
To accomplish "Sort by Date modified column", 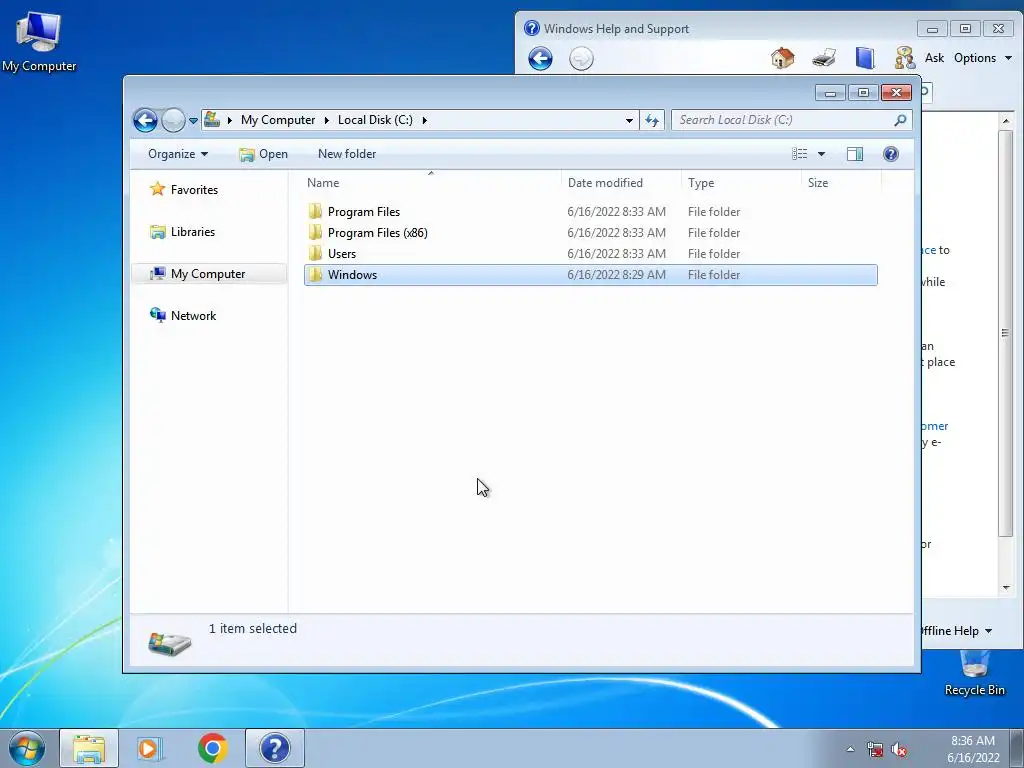I will pos(620,183).
